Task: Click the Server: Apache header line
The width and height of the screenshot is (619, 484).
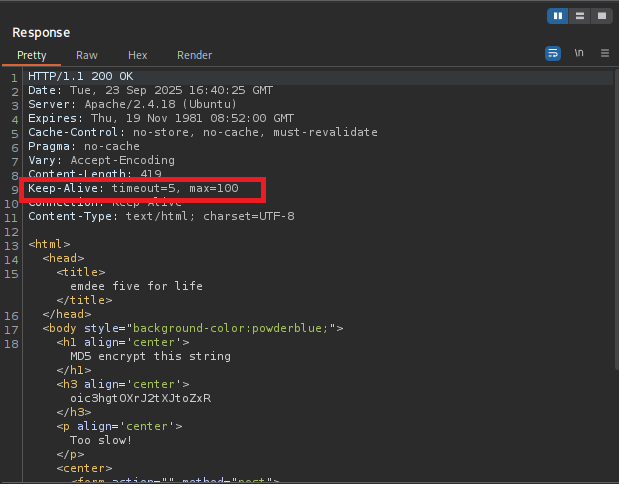Action: pos(132,105)
